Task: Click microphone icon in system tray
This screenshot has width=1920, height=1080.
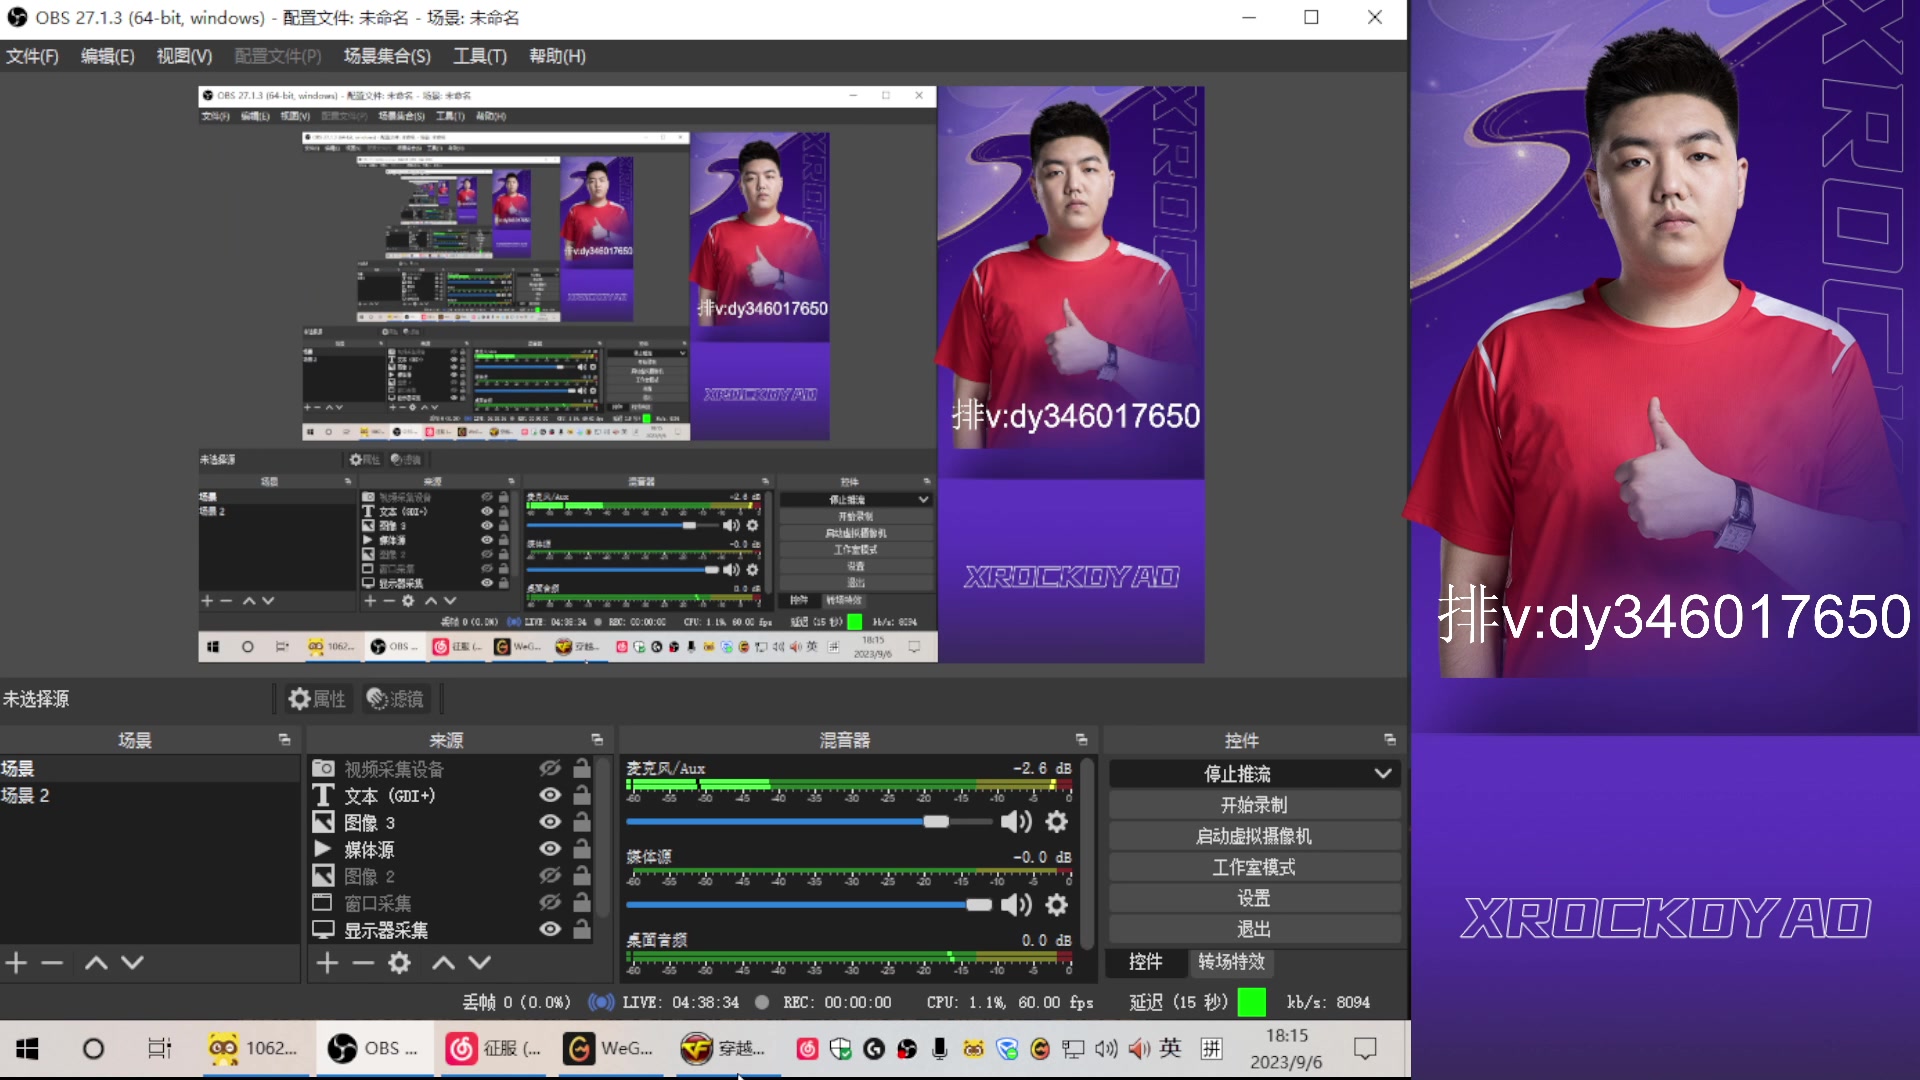Action: 940,1048
